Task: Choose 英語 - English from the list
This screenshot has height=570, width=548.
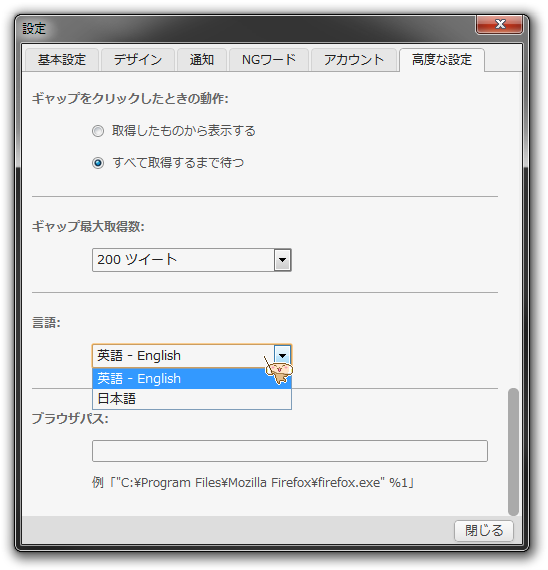Action: pos(192,378)
